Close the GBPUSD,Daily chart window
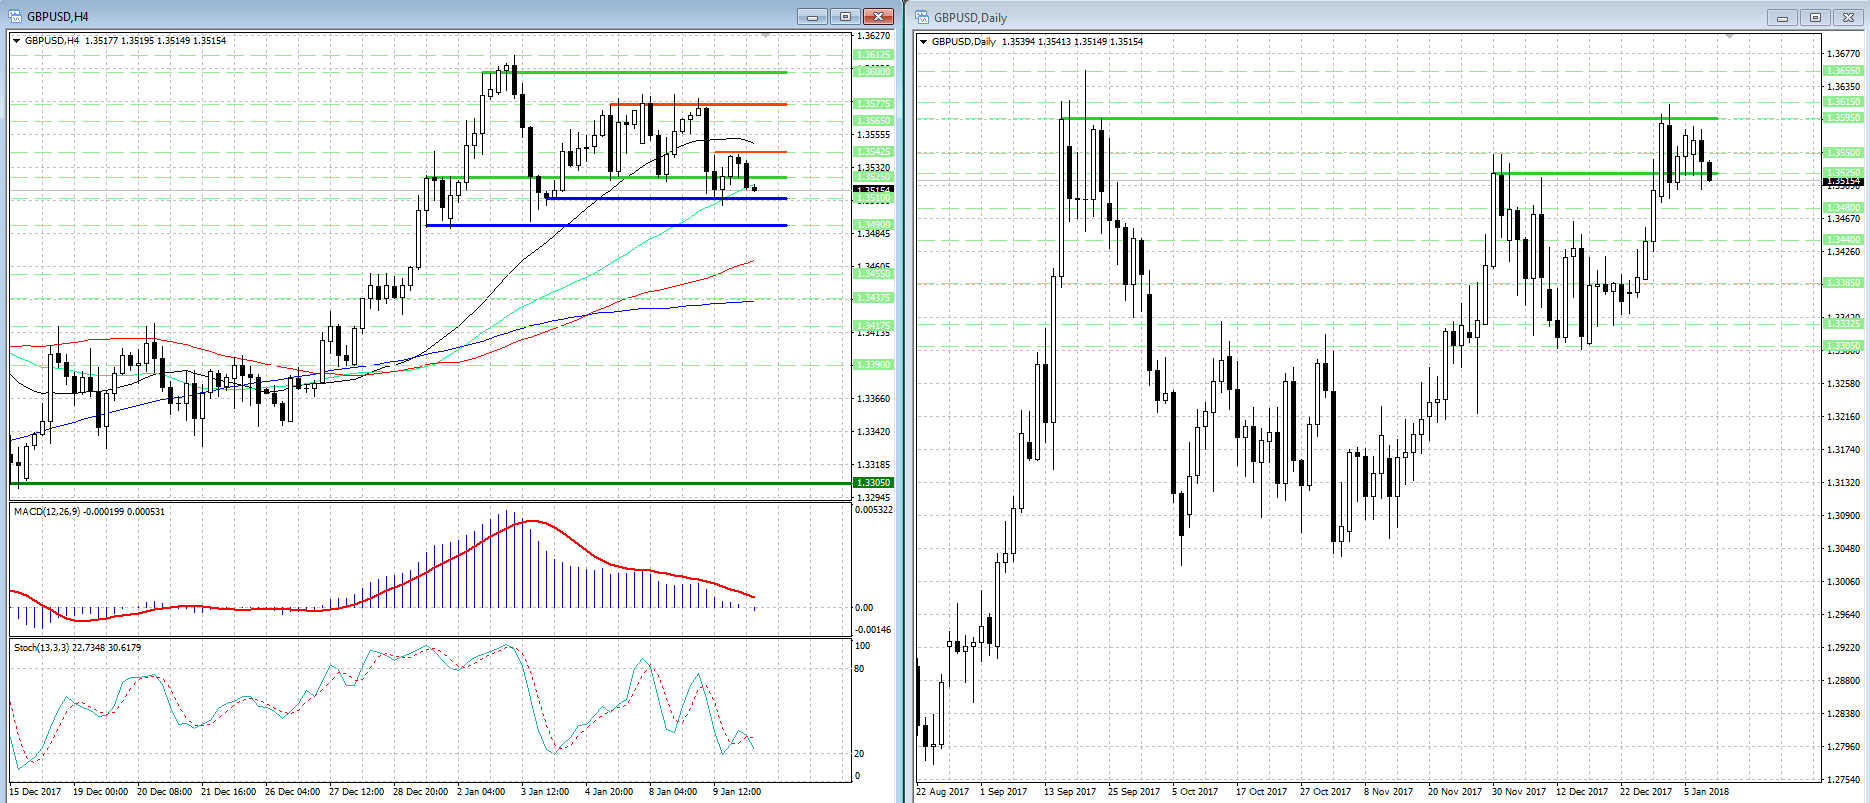The image size is (1870, 803). point(1848,18)
